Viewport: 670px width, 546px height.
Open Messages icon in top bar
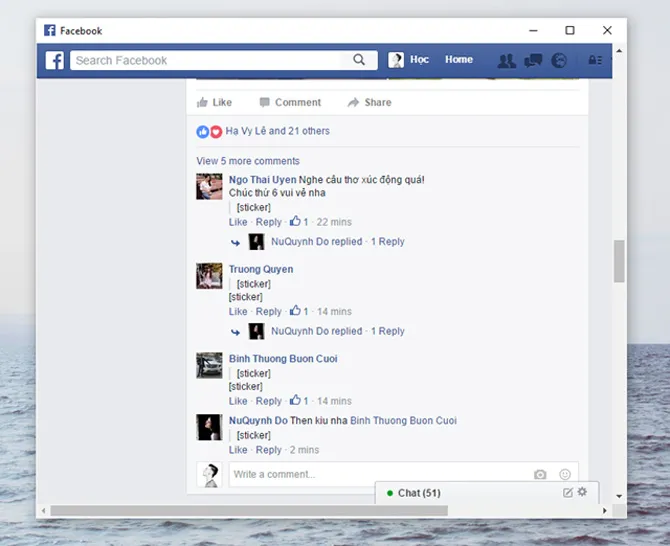533,61
